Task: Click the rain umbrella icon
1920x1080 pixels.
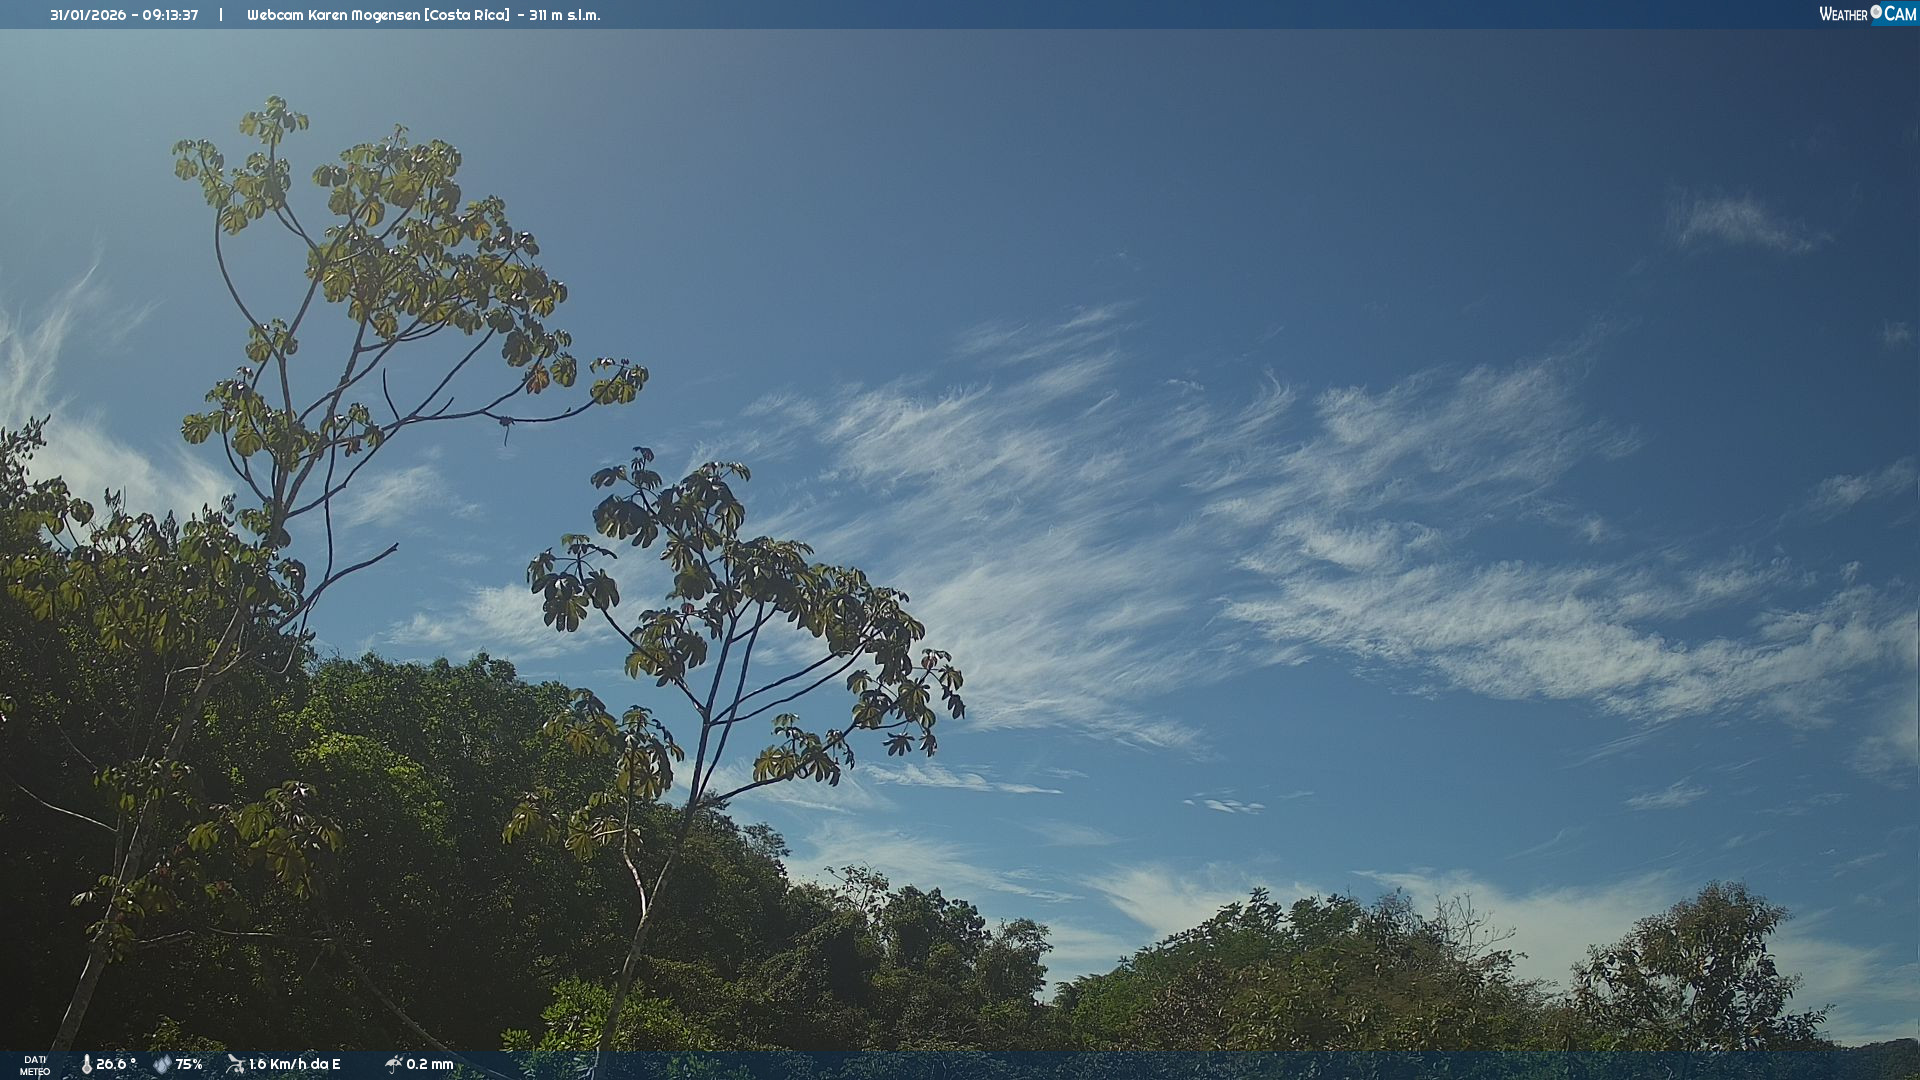Action: pyautogui.click(x=393, y=1064)
